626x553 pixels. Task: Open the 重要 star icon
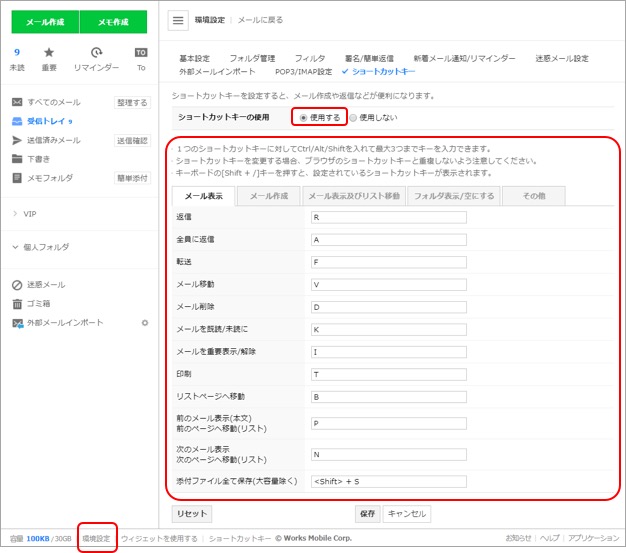49,53
